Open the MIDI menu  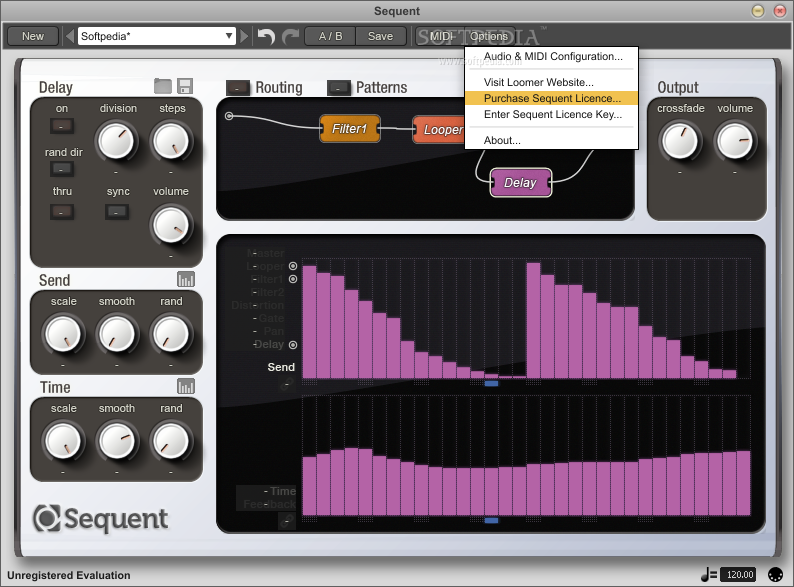coord(441,36)
